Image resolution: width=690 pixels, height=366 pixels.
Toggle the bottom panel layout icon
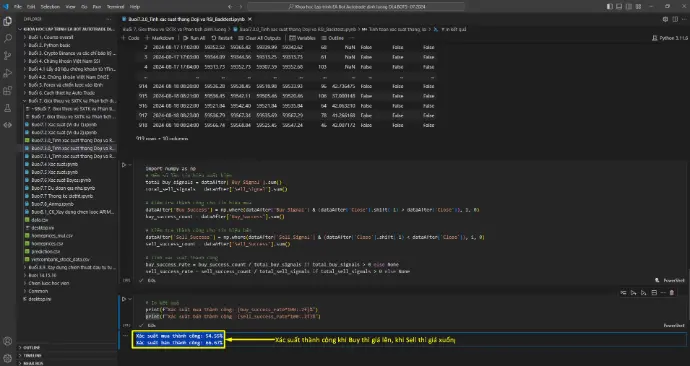click(x=619, y=7)
